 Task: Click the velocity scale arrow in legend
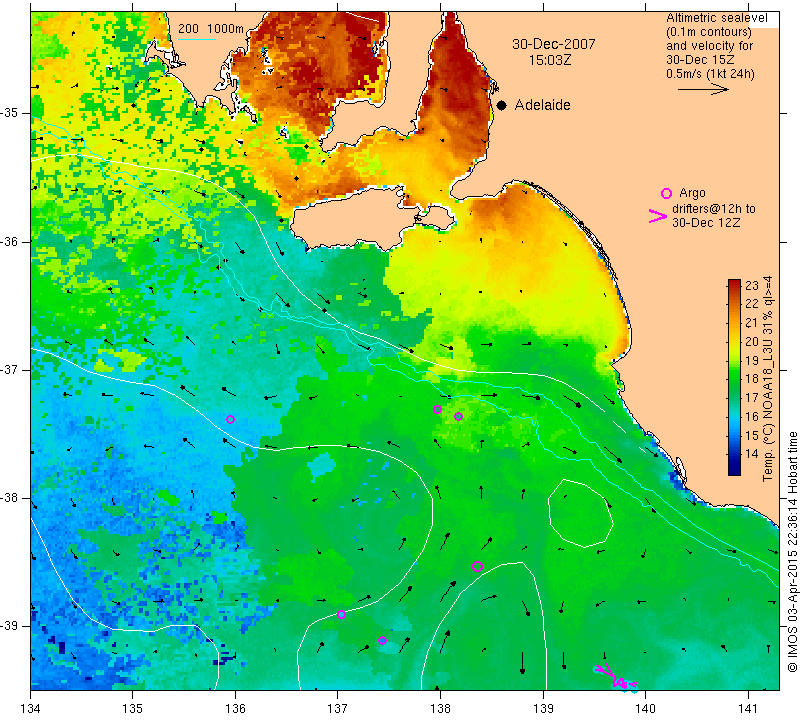[703, 89]
